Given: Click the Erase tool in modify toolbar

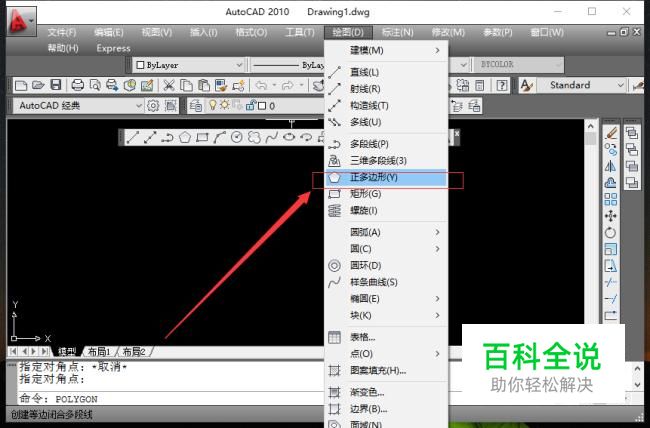Looking at the screenshot, I should pyautogui.click(x=611, y=133).
